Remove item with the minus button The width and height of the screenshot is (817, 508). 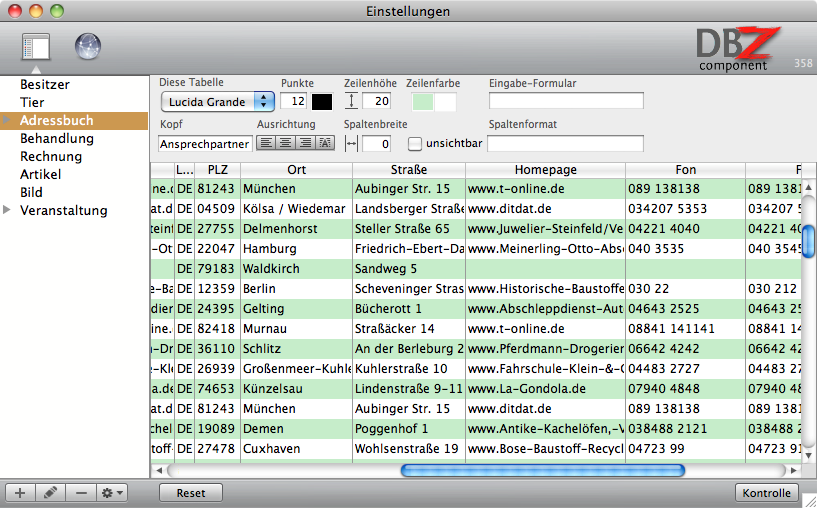(81, 493)
